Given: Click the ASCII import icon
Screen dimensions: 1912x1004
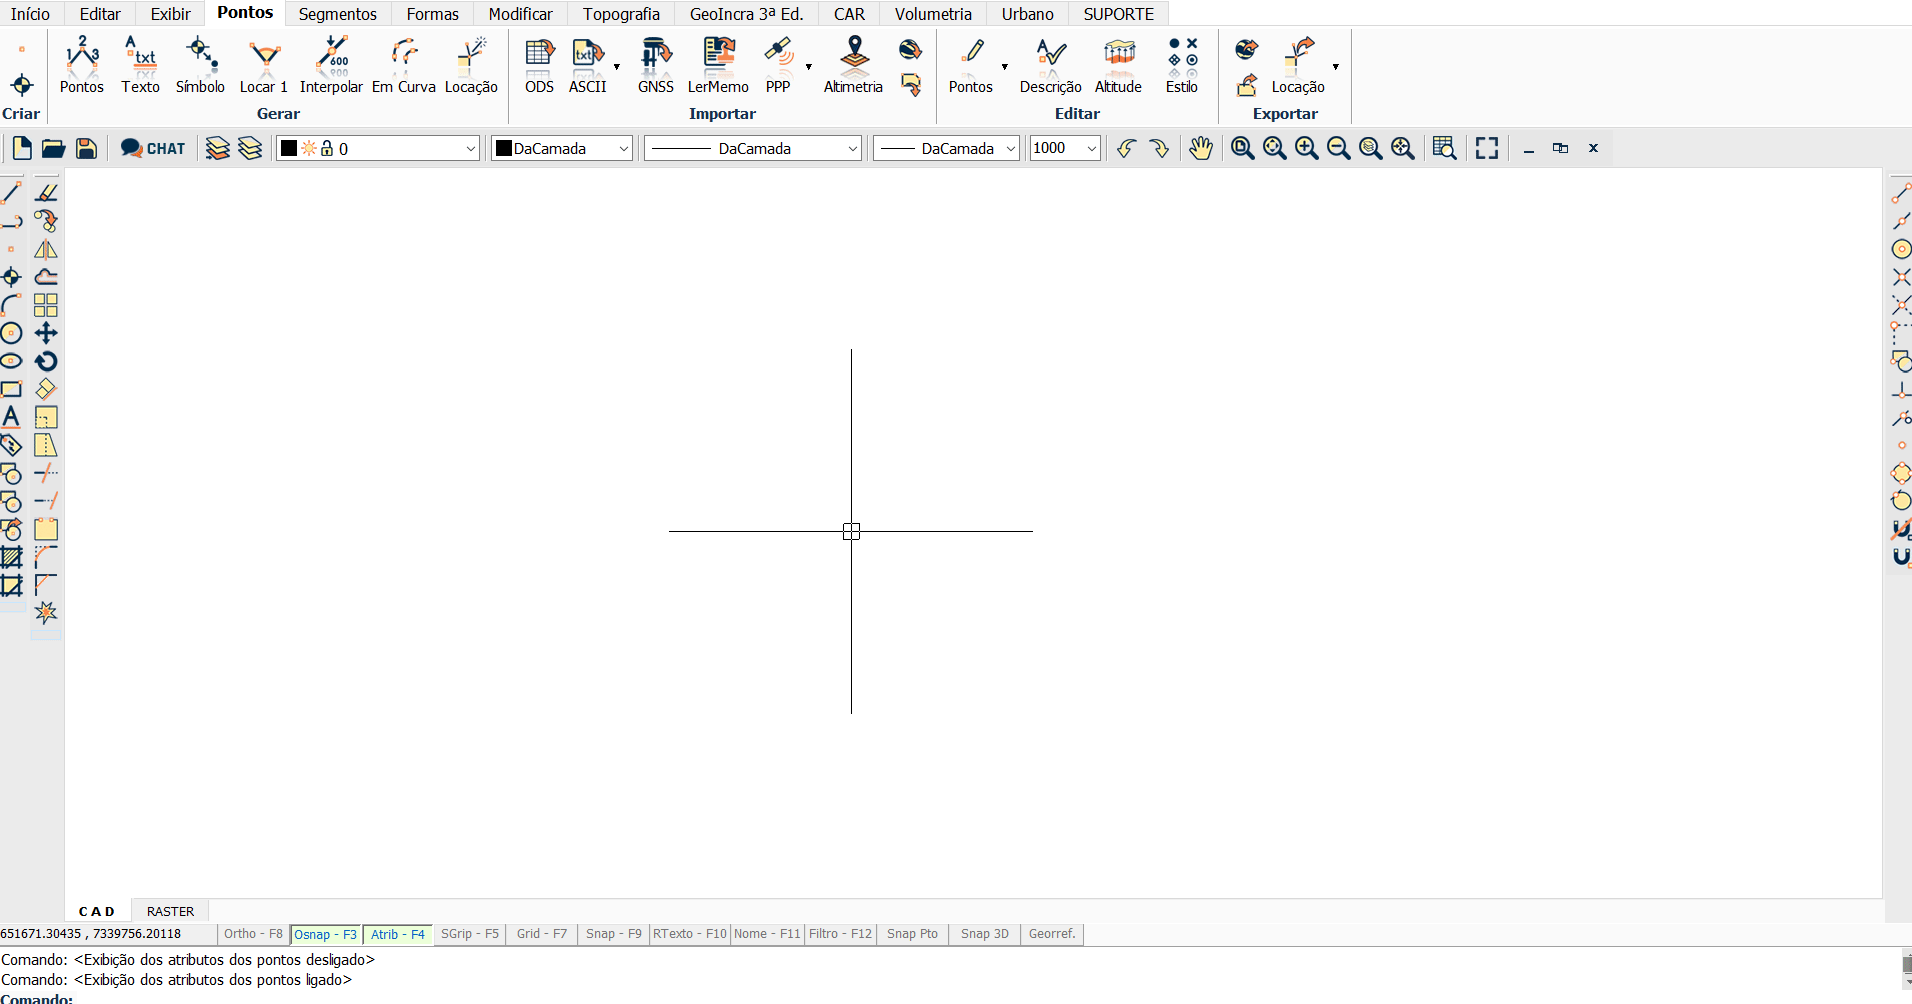Looking at the screenshot, I should (x=588, y=56).
